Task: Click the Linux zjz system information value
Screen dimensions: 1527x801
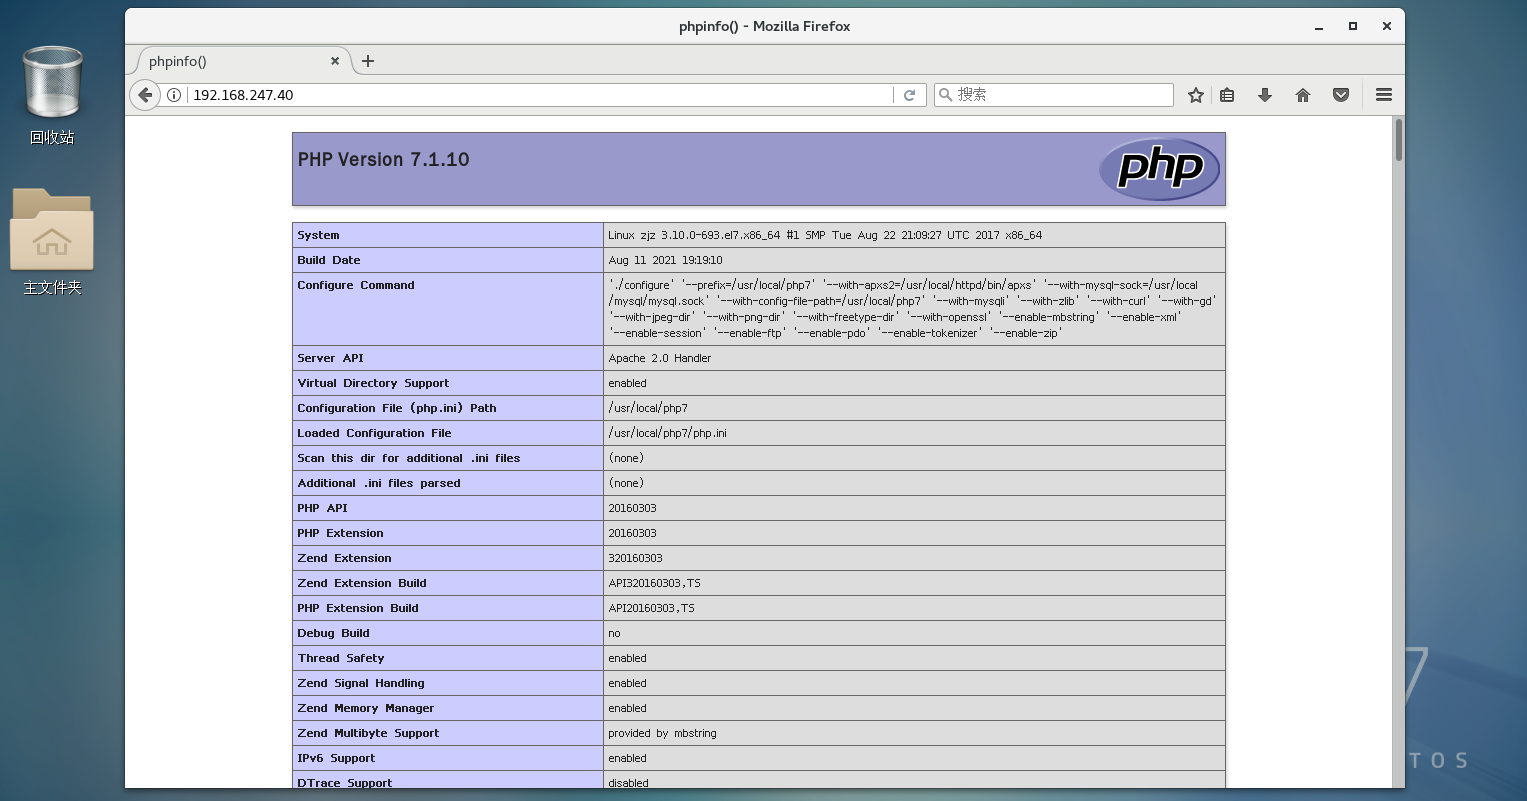Action: (825, 235)
